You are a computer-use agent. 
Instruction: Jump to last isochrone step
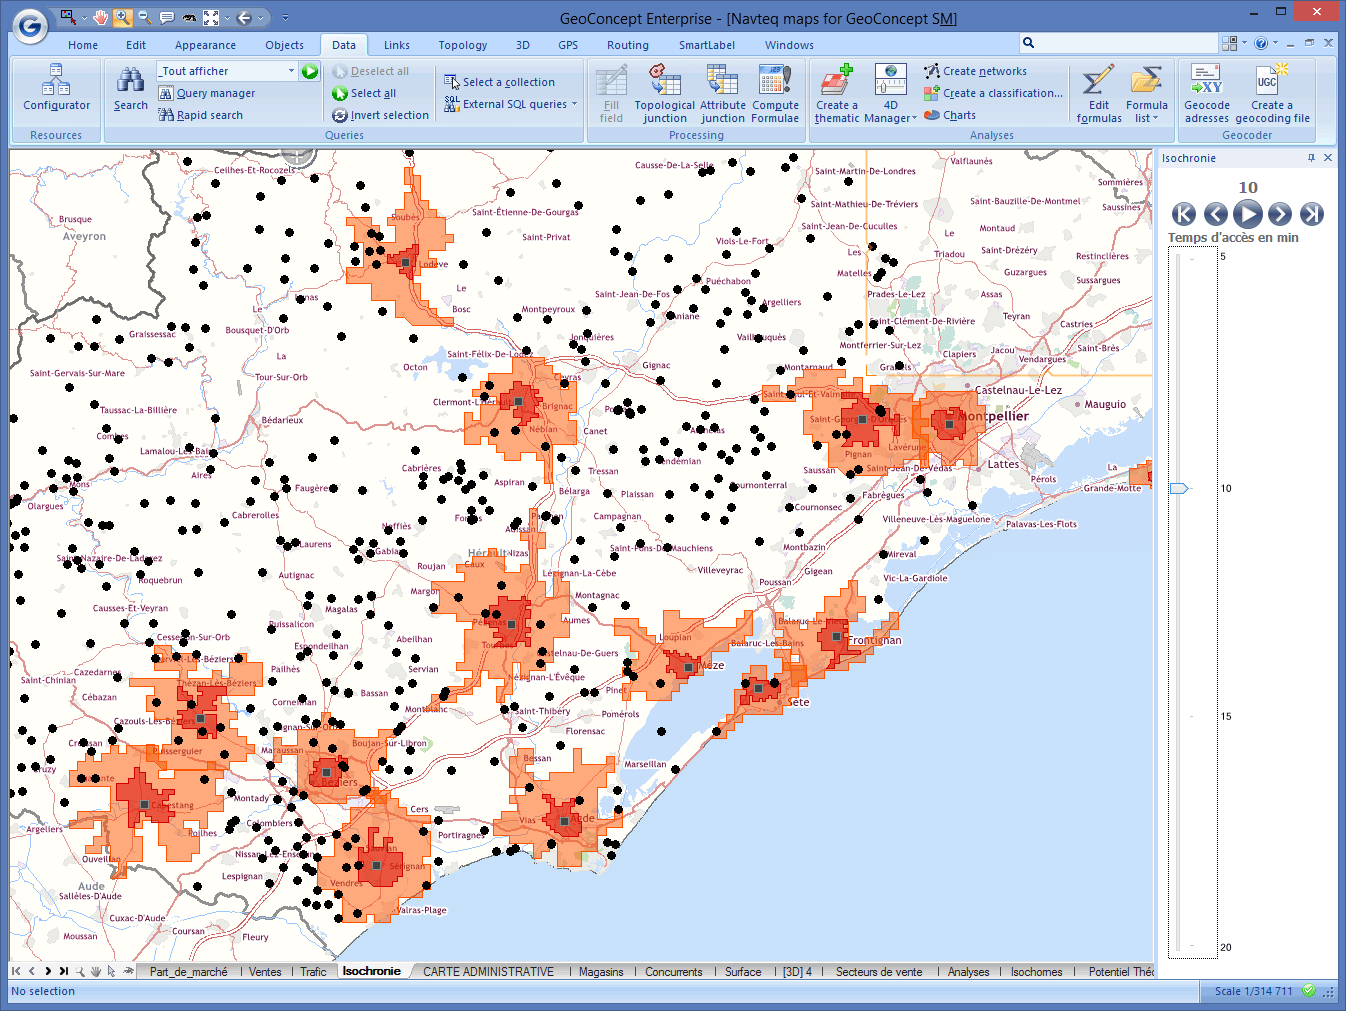[x=1312, y=213]
